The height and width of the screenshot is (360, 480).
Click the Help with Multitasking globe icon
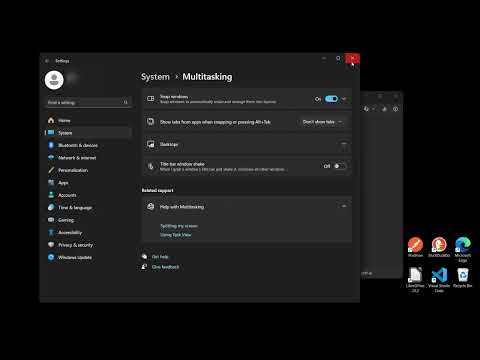151,206
